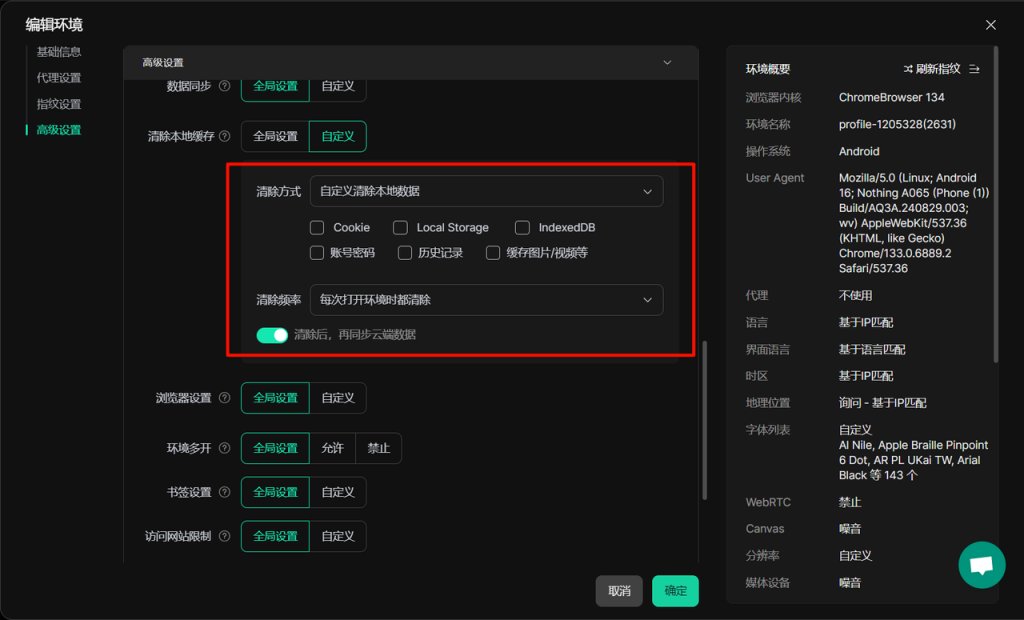The image size is (1024, 620).
Task: Go to 代理设置 in the sidebar
Action: (x=59, y=78)
